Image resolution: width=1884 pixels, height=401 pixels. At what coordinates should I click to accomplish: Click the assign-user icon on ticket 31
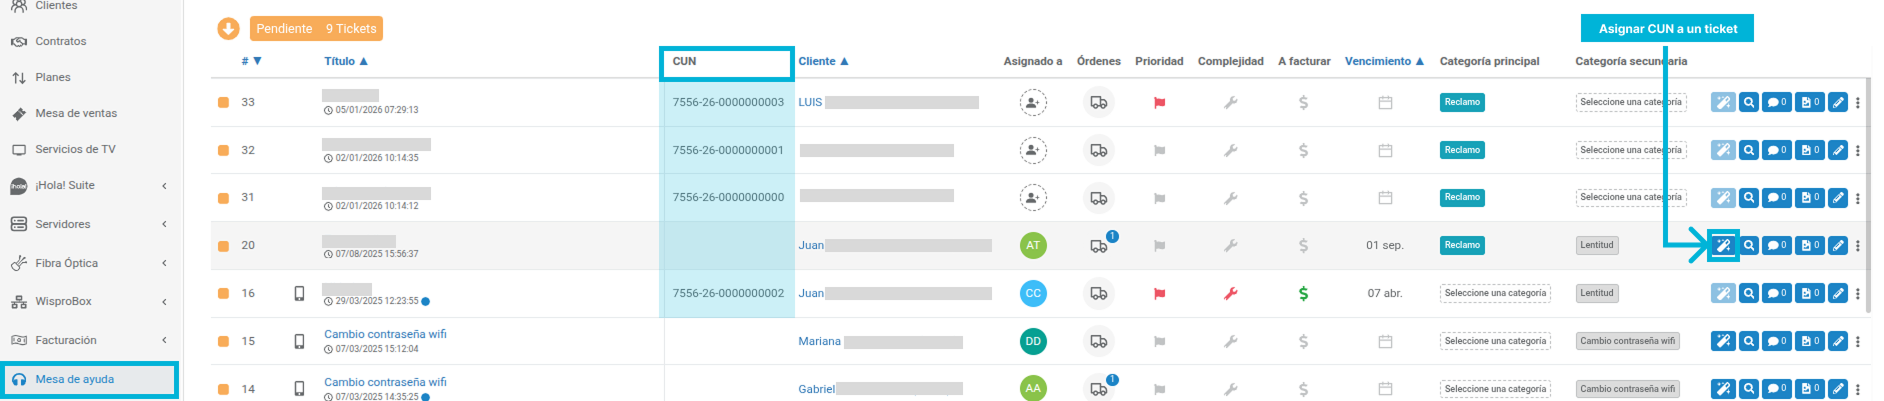tap(1033, 197)
